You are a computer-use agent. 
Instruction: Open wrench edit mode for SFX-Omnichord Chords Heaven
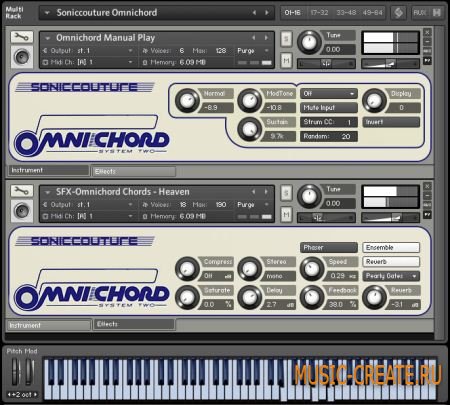pyautogui.click(x=22, y=191)
